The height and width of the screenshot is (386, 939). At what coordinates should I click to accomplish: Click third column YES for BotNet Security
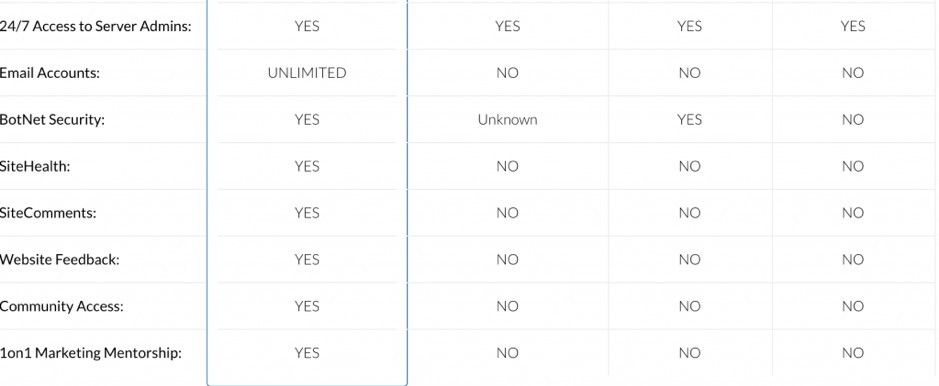point(689,120)
